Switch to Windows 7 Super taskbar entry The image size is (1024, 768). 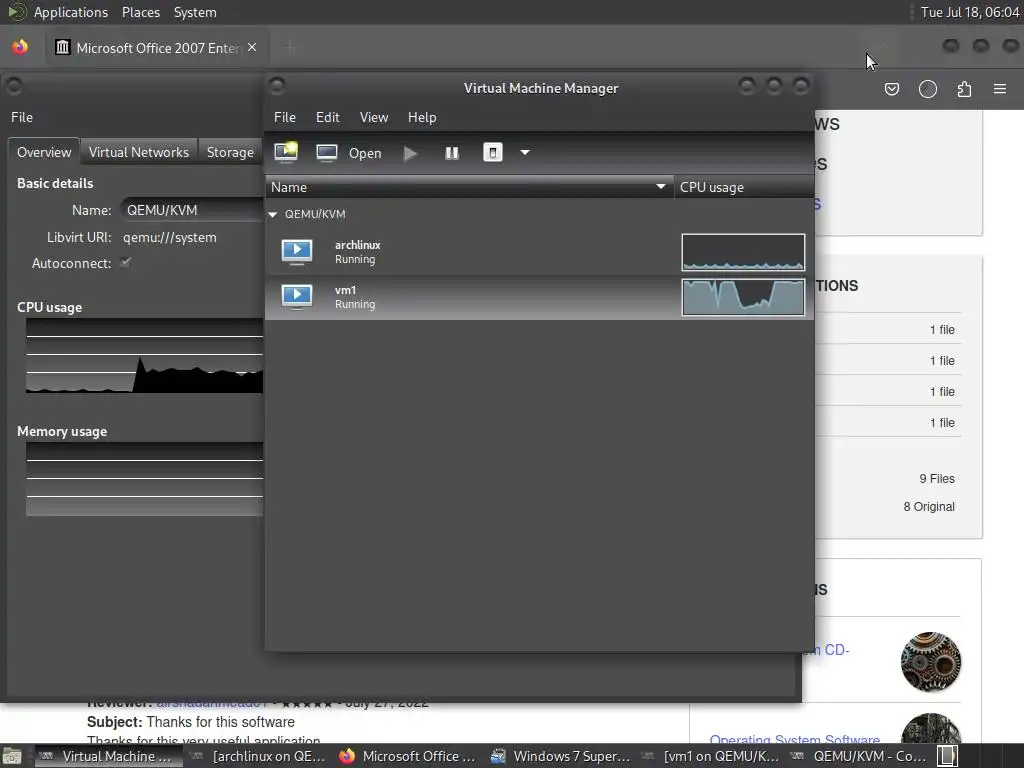tap(560, 756)
